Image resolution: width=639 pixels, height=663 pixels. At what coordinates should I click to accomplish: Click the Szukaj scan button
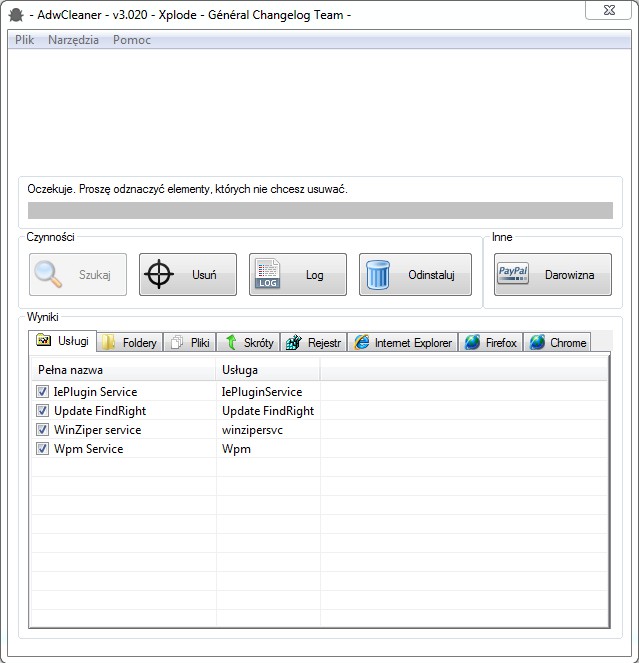[x=78, y=274]
